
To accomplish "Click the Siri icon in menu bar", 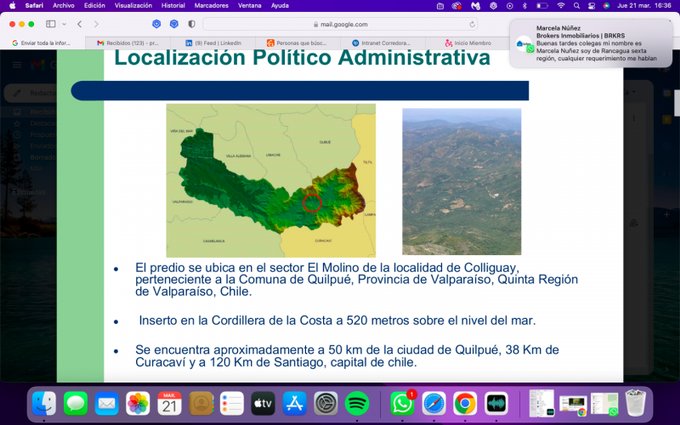I will (x=606, y=6).
